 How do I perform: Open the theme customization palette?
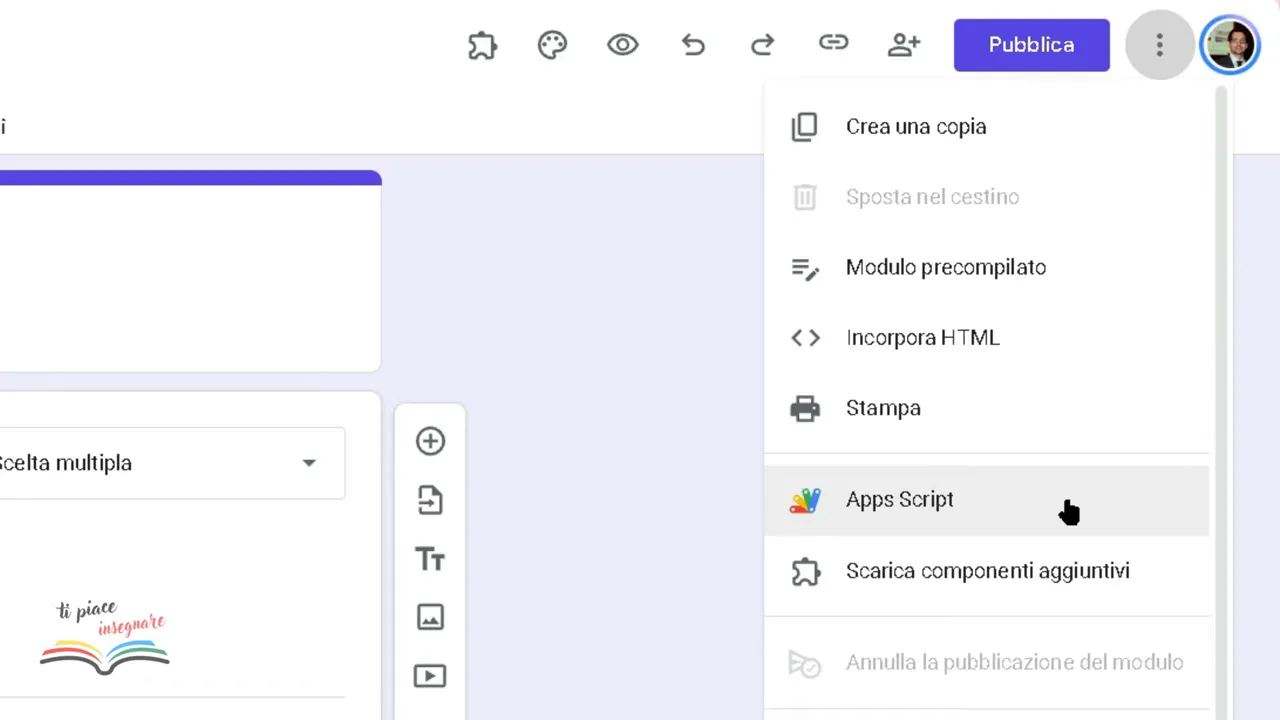click(x=552, y=45)
